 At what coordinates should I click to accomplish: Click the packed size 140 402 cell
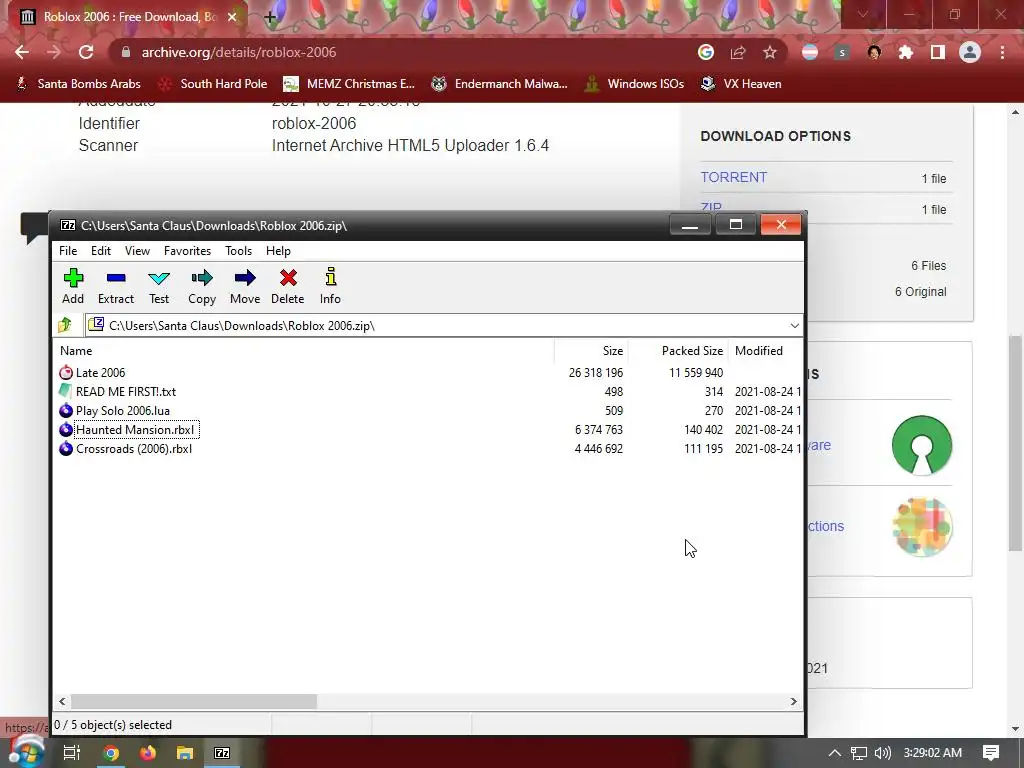coord(703,430)
